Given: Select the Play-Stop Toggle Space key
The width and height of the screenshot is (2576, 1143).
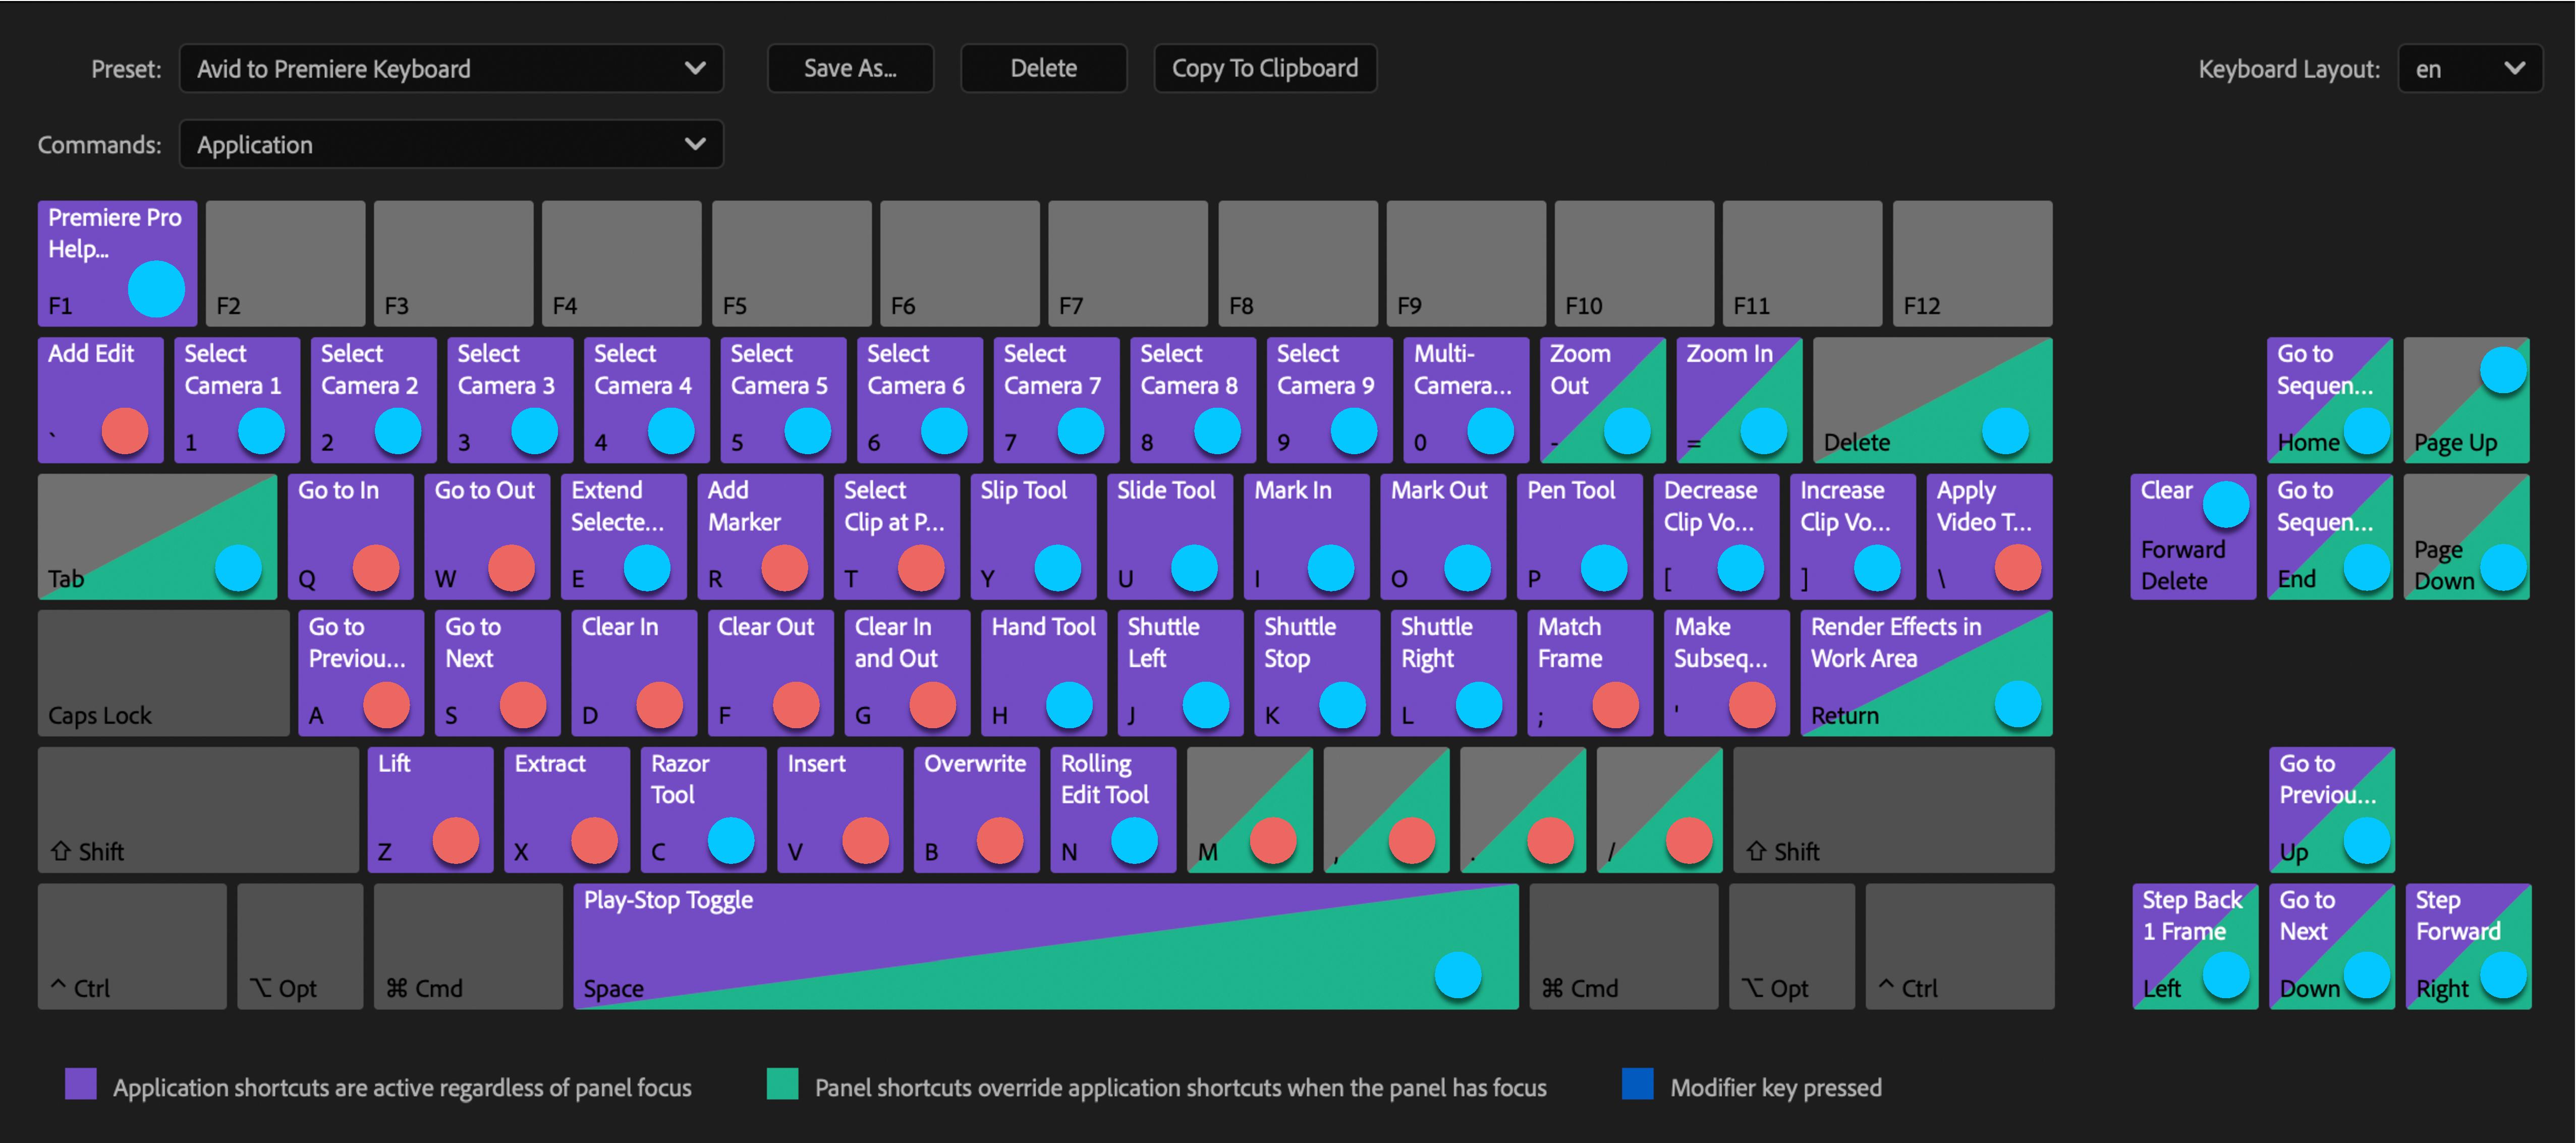Looking at the screenshot, I should click(x=1046, y=946).
